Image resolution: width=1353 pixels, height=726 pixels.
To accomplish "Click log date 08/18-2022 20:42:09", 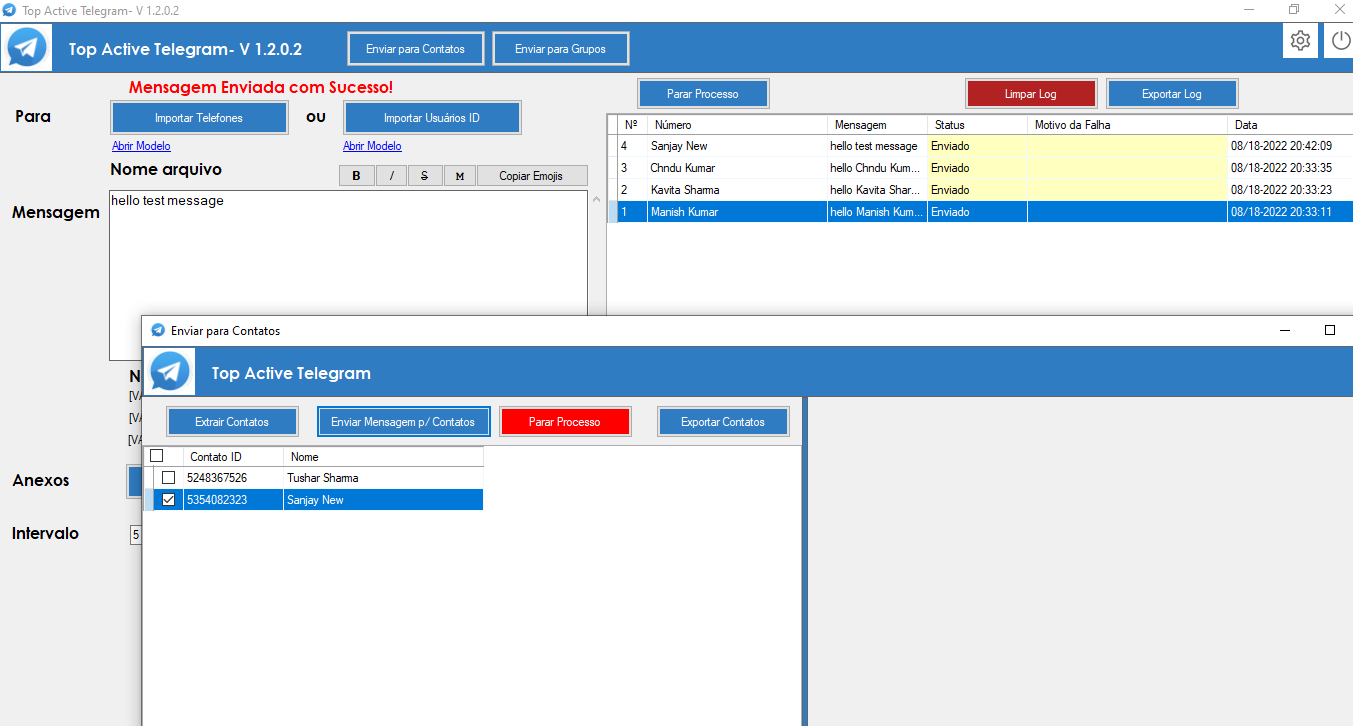I will pyautogui.click(x=1281, y=146).
